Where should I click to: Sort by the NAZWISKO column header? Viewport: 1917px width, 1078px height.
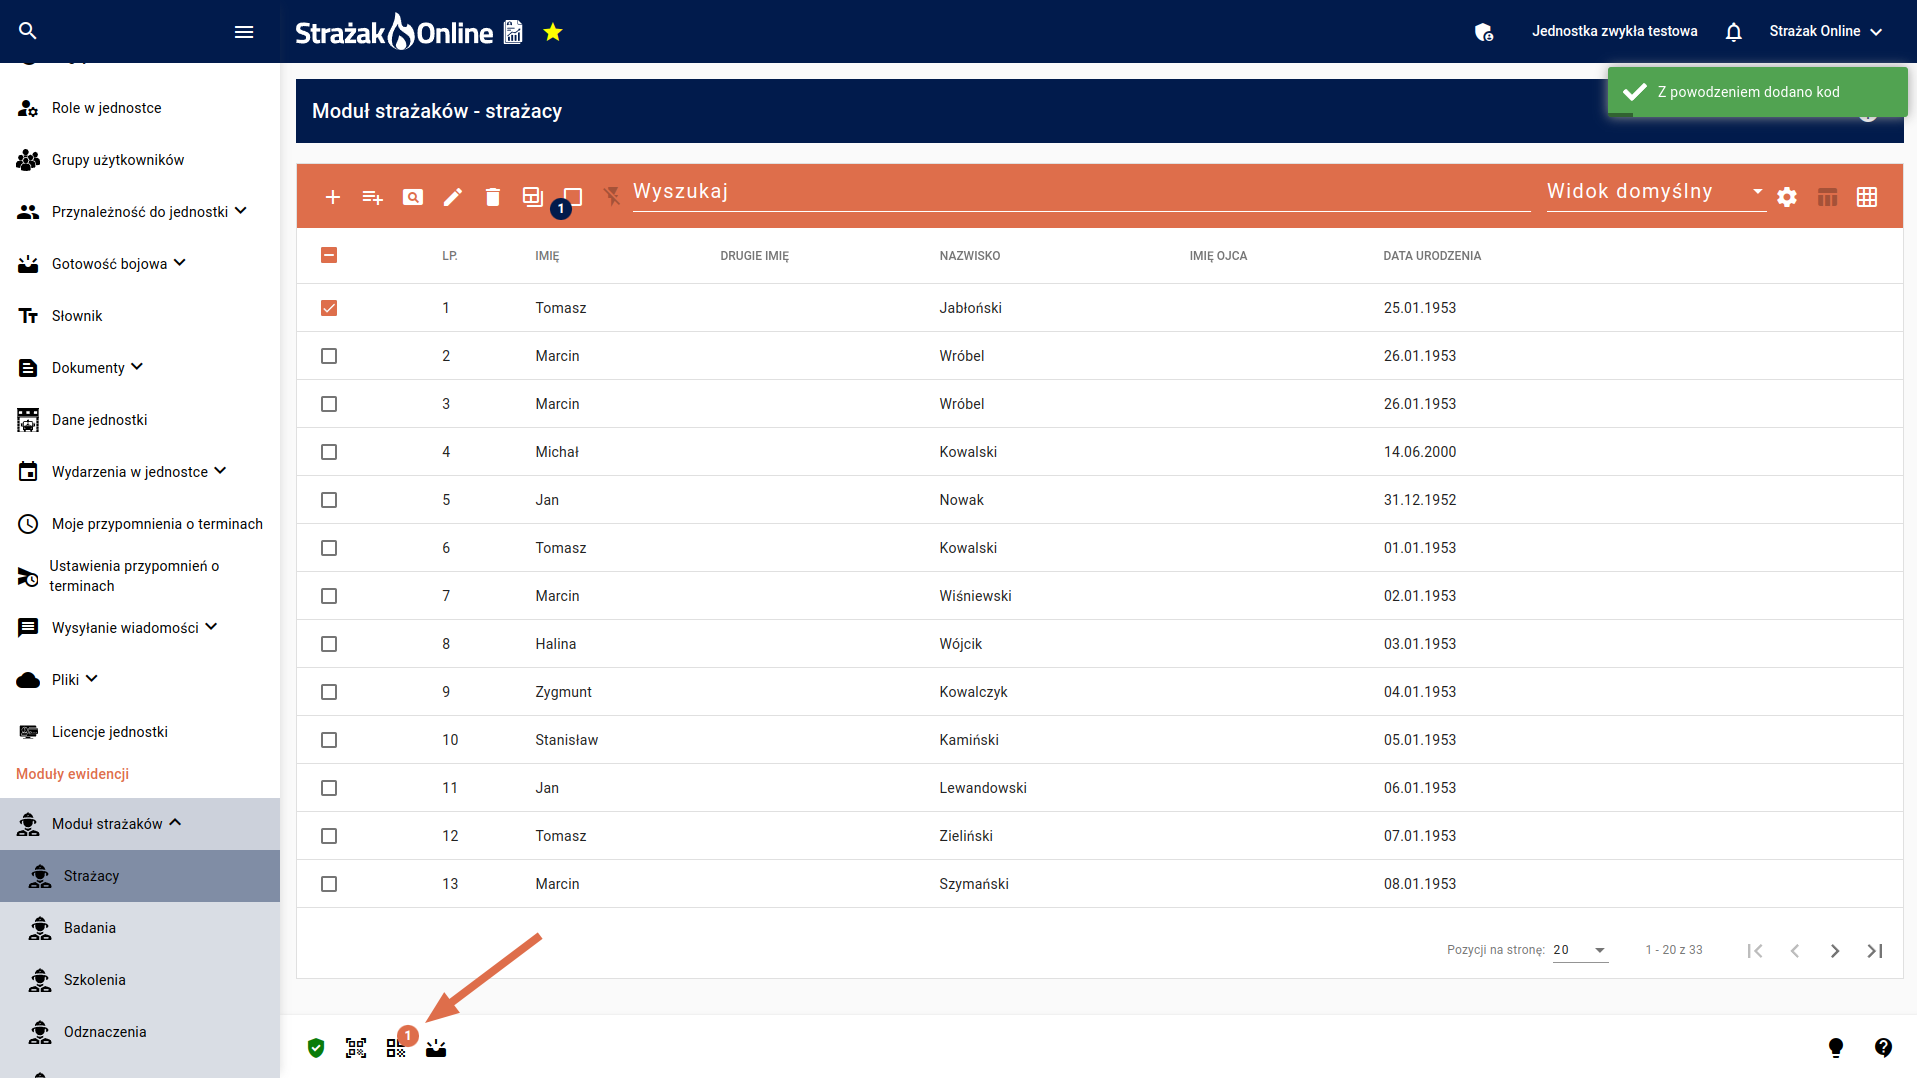point(969,256)
